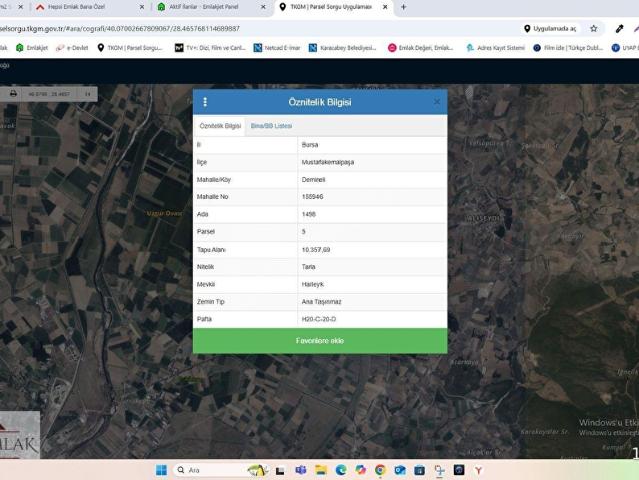Click the Favorilere ekle button
The width and height of the screenshot is (639, 480).
click(320, 340)
